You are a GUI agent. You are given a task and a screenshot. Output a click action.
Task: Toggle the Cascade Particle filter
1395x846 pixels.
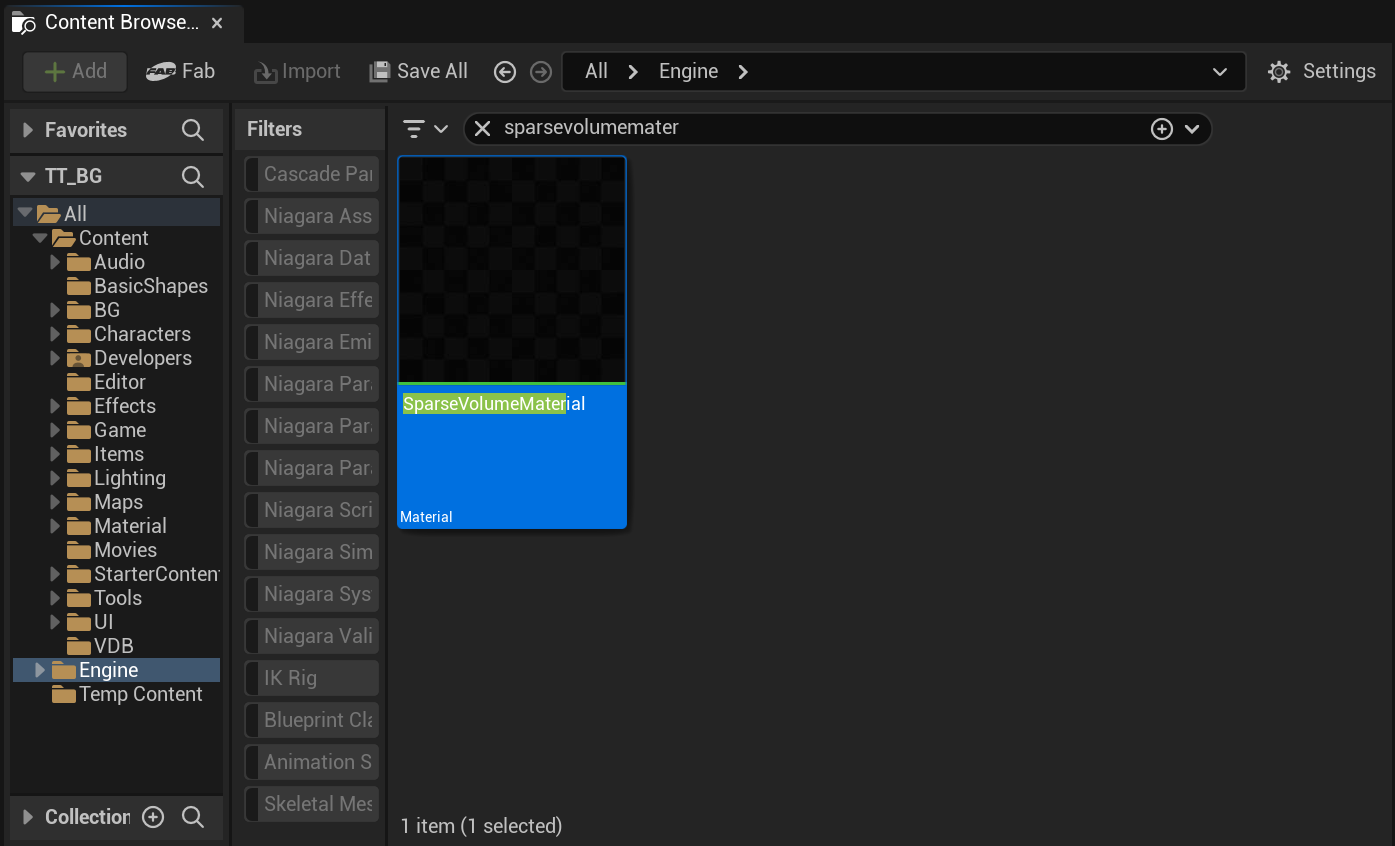(312, 174)
